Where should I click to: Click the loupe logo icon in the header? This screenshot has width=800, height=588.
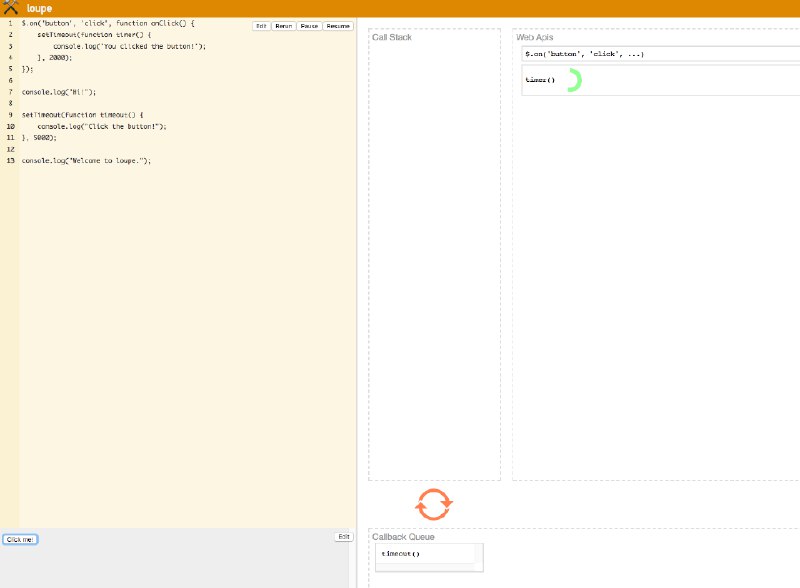pos(10,7)
